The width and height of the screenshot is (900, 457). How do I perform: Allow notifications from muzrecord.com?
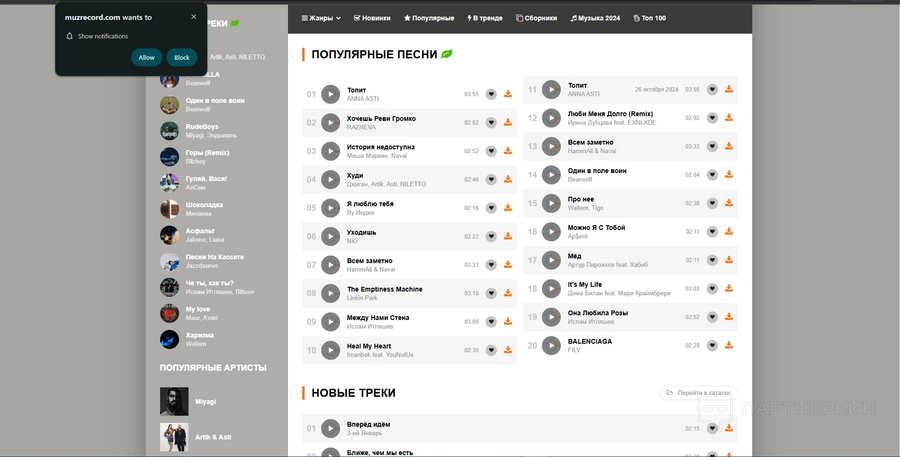pos(146,57)
